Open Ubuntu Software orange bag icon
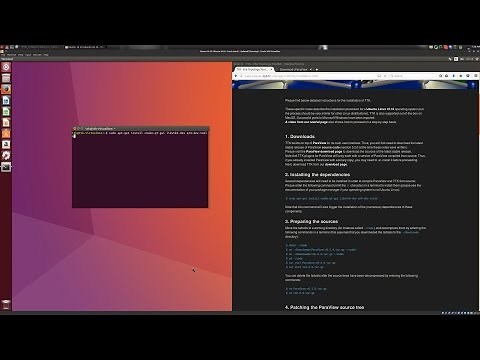This screenshot has height=360, width=480. 6,133
